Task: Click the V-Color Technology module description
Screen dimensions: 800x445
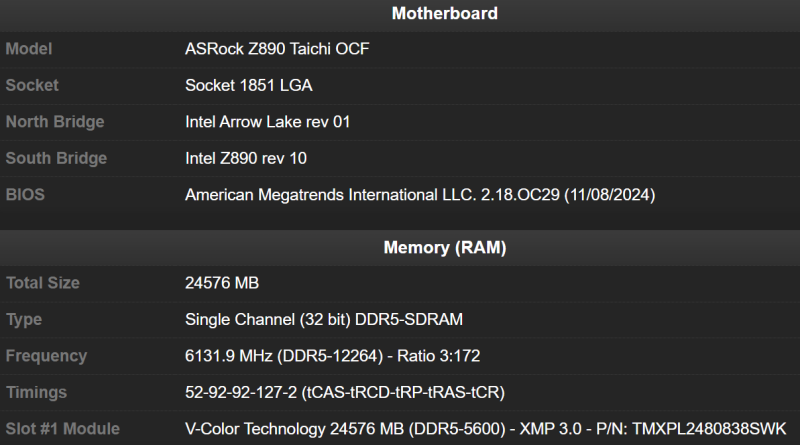Action: pos(486,429)
